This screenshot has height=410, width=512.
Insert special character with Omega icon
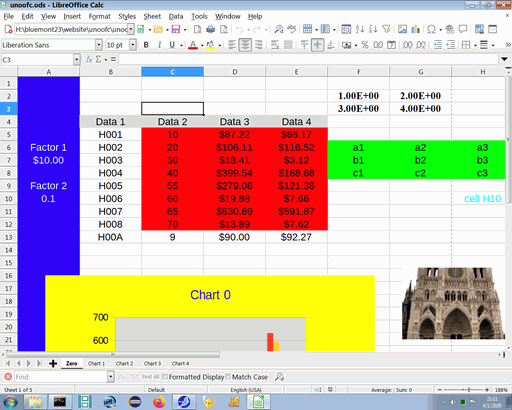[431, 29]
